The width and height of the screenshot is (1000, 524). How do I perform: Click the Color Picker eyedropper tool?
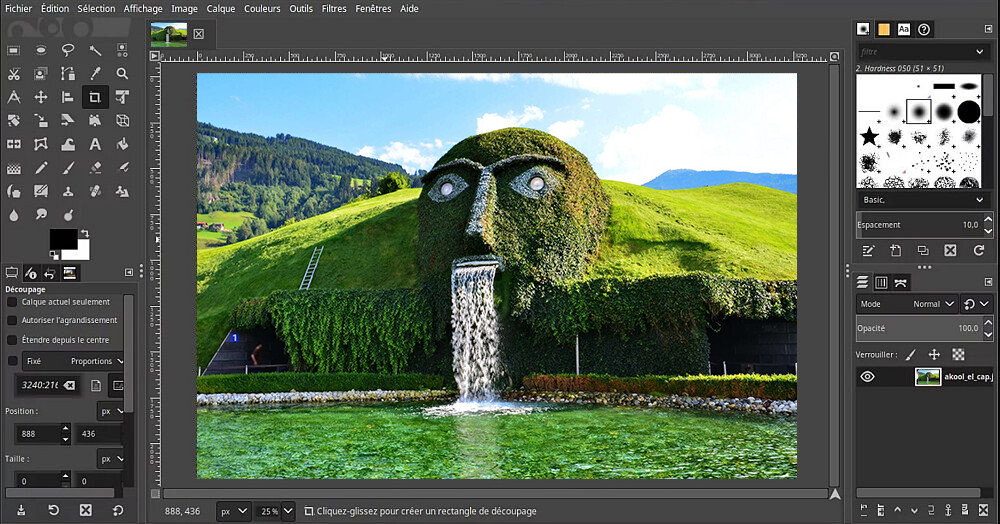(95, 73)
